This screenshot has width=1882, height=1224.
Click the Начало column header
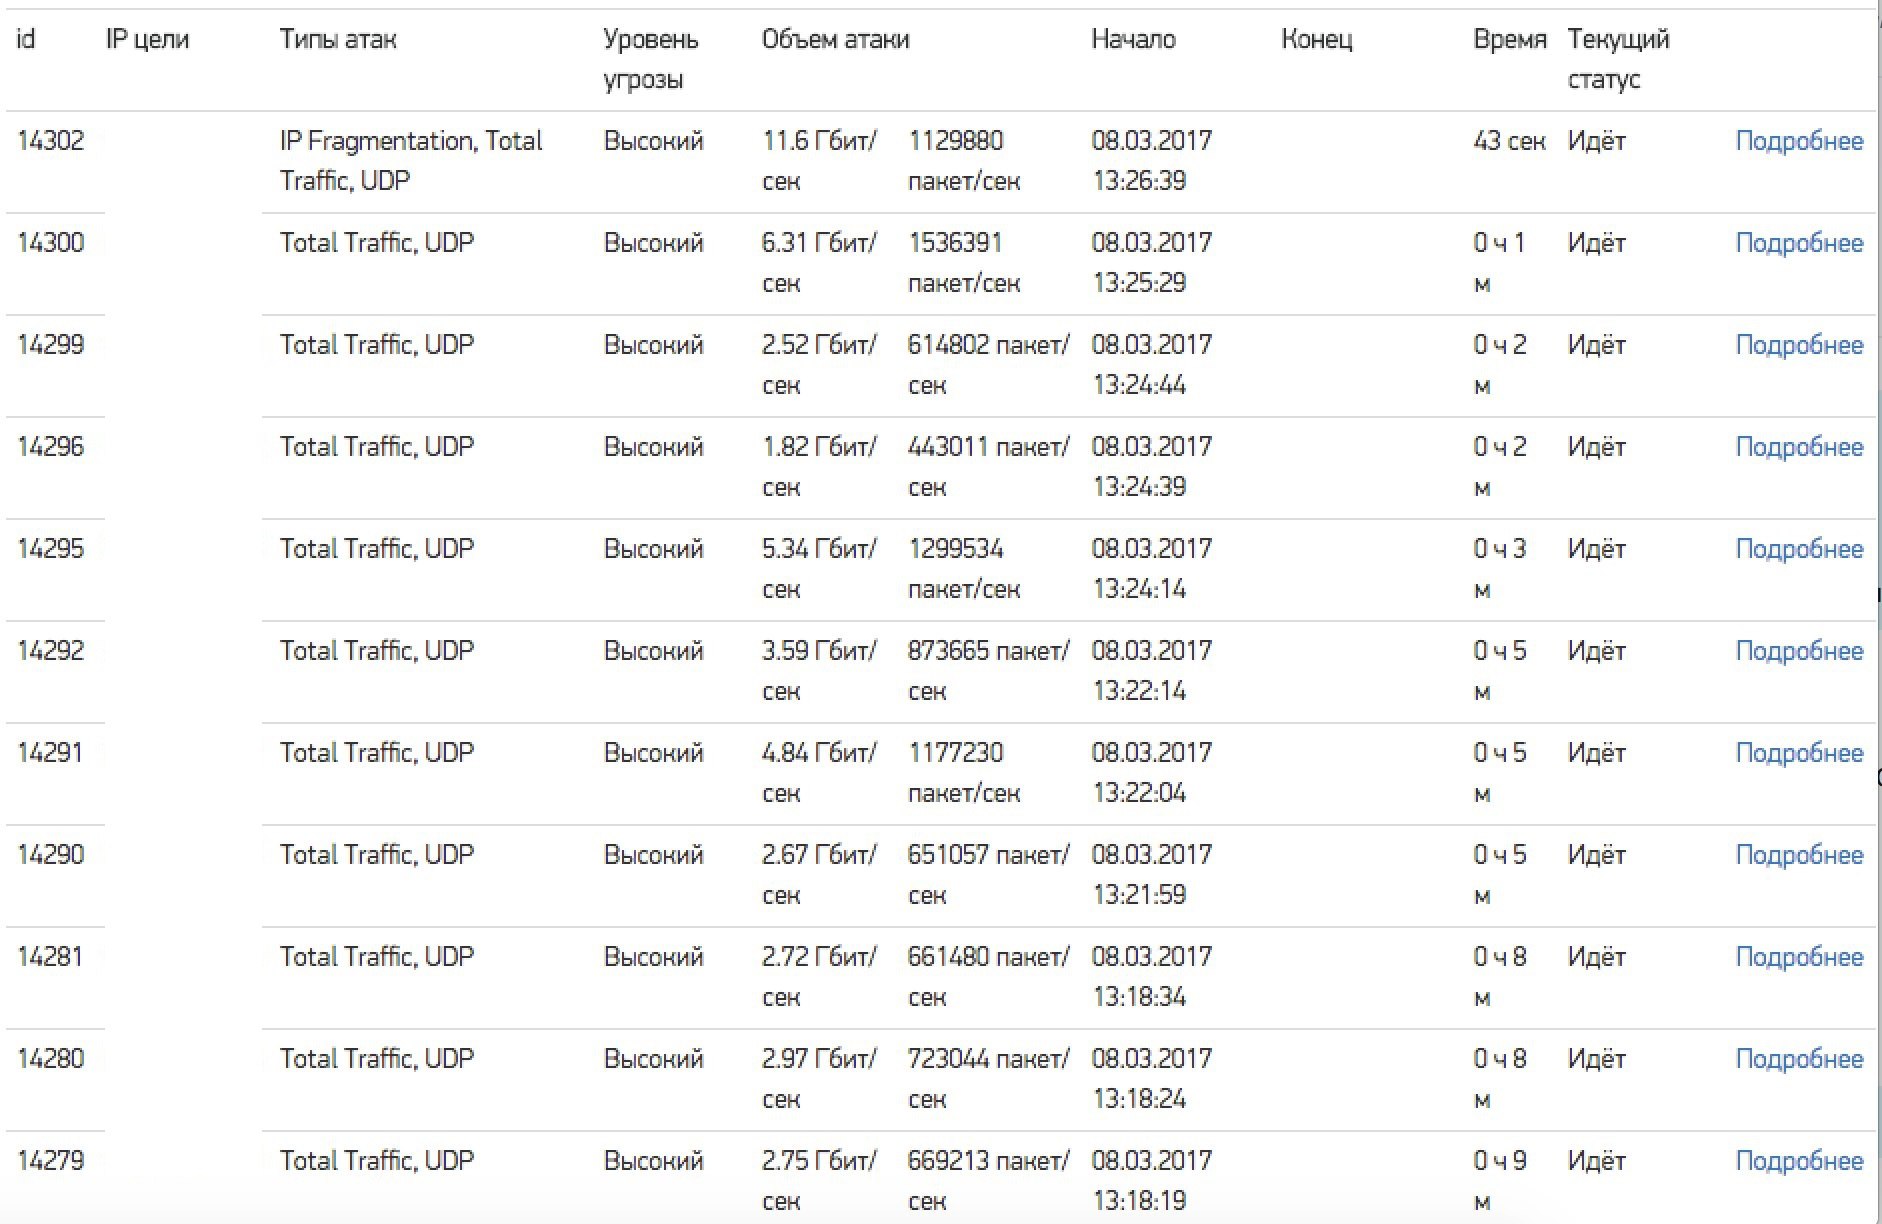tap(1133, 39)
